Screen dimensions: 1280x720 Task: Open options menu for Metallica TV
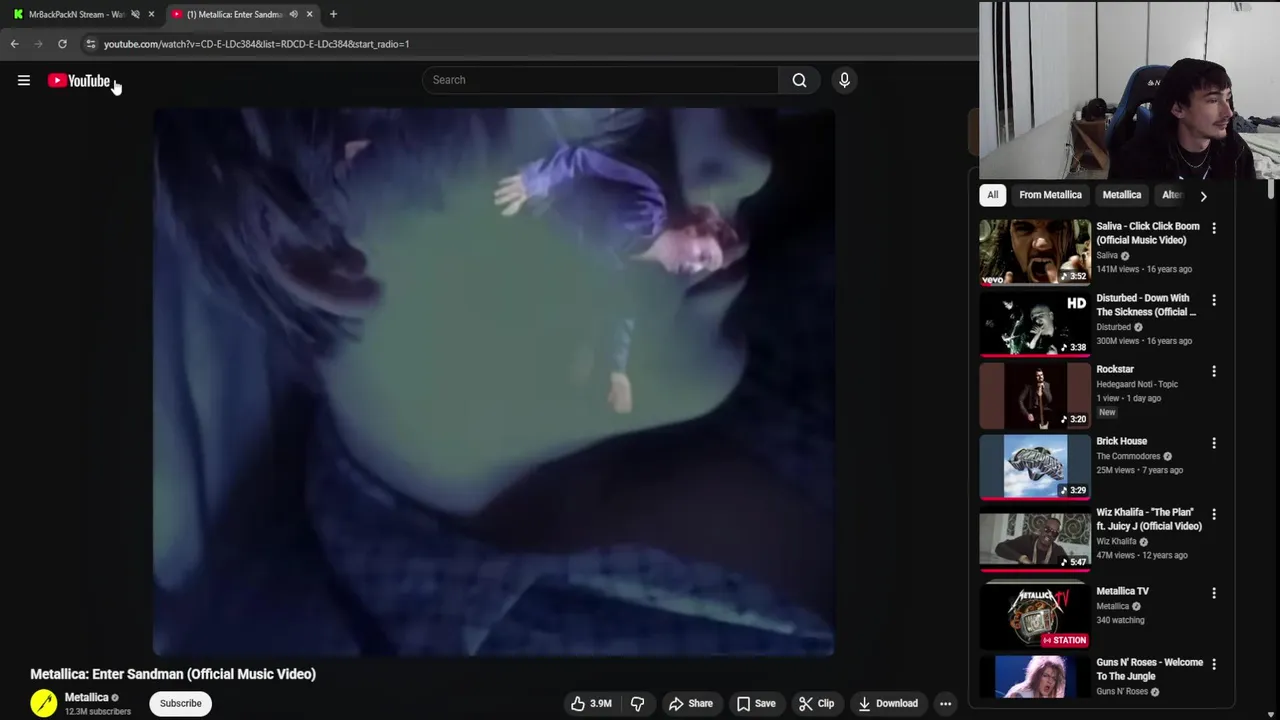[1214, 593]
